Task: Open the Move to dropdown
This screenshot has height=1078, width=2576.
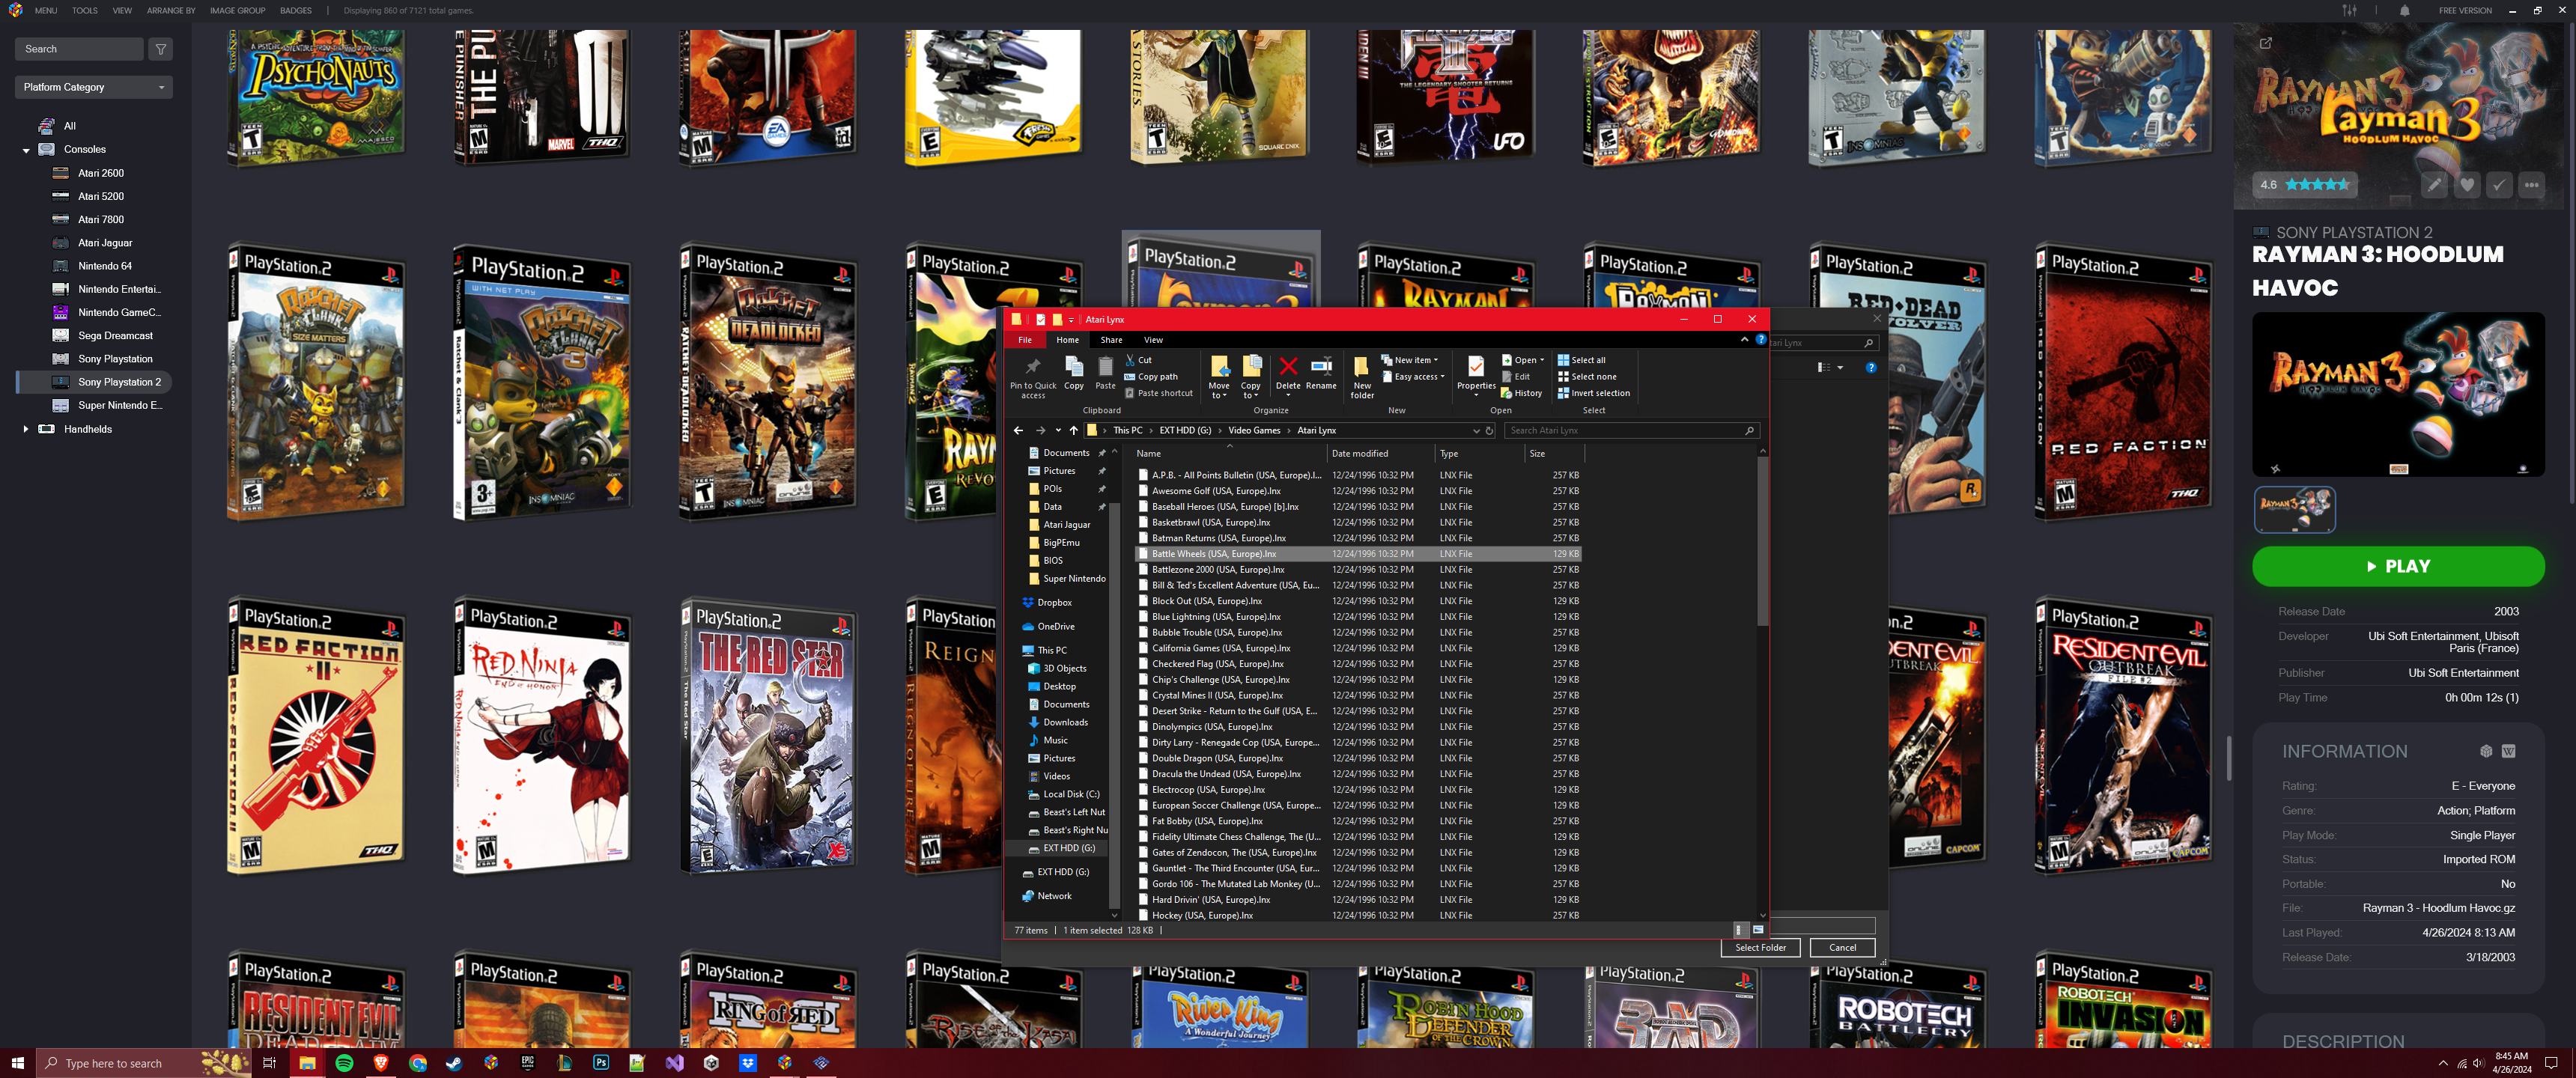Action: pos(1219,377)
